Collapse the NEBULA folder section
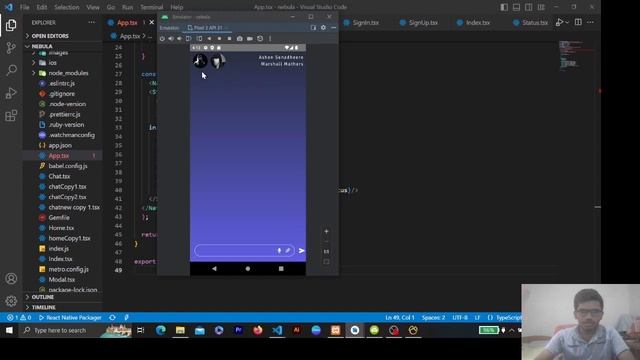This screenshot has height=360, width=640. 42,47
